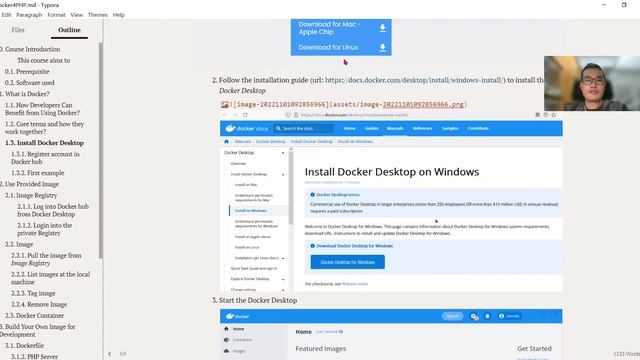This screenshot has width=640, height=360.
Task: Click the settings gear icon in Docker Desktop header
Action: point(474,316)
